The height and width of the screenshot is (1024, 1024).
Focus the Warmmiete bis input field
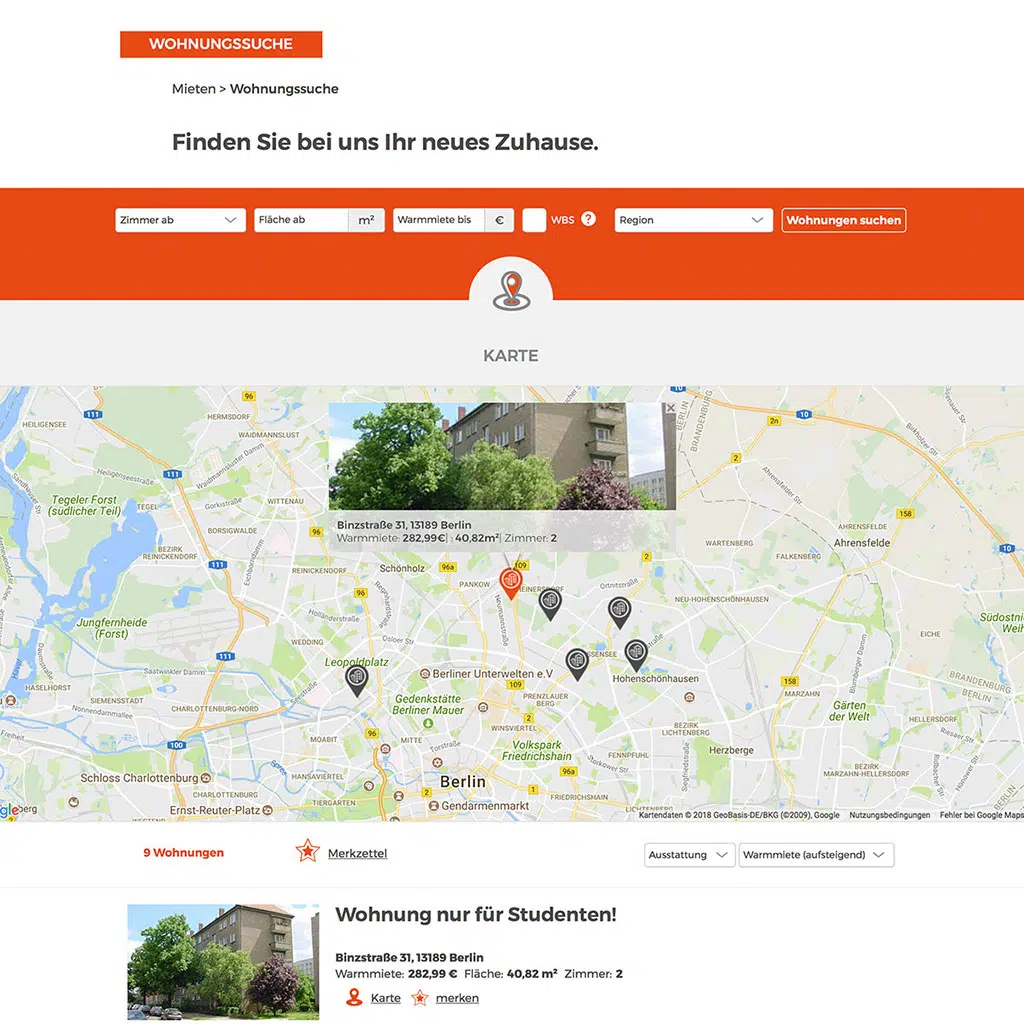click(440, 220)
